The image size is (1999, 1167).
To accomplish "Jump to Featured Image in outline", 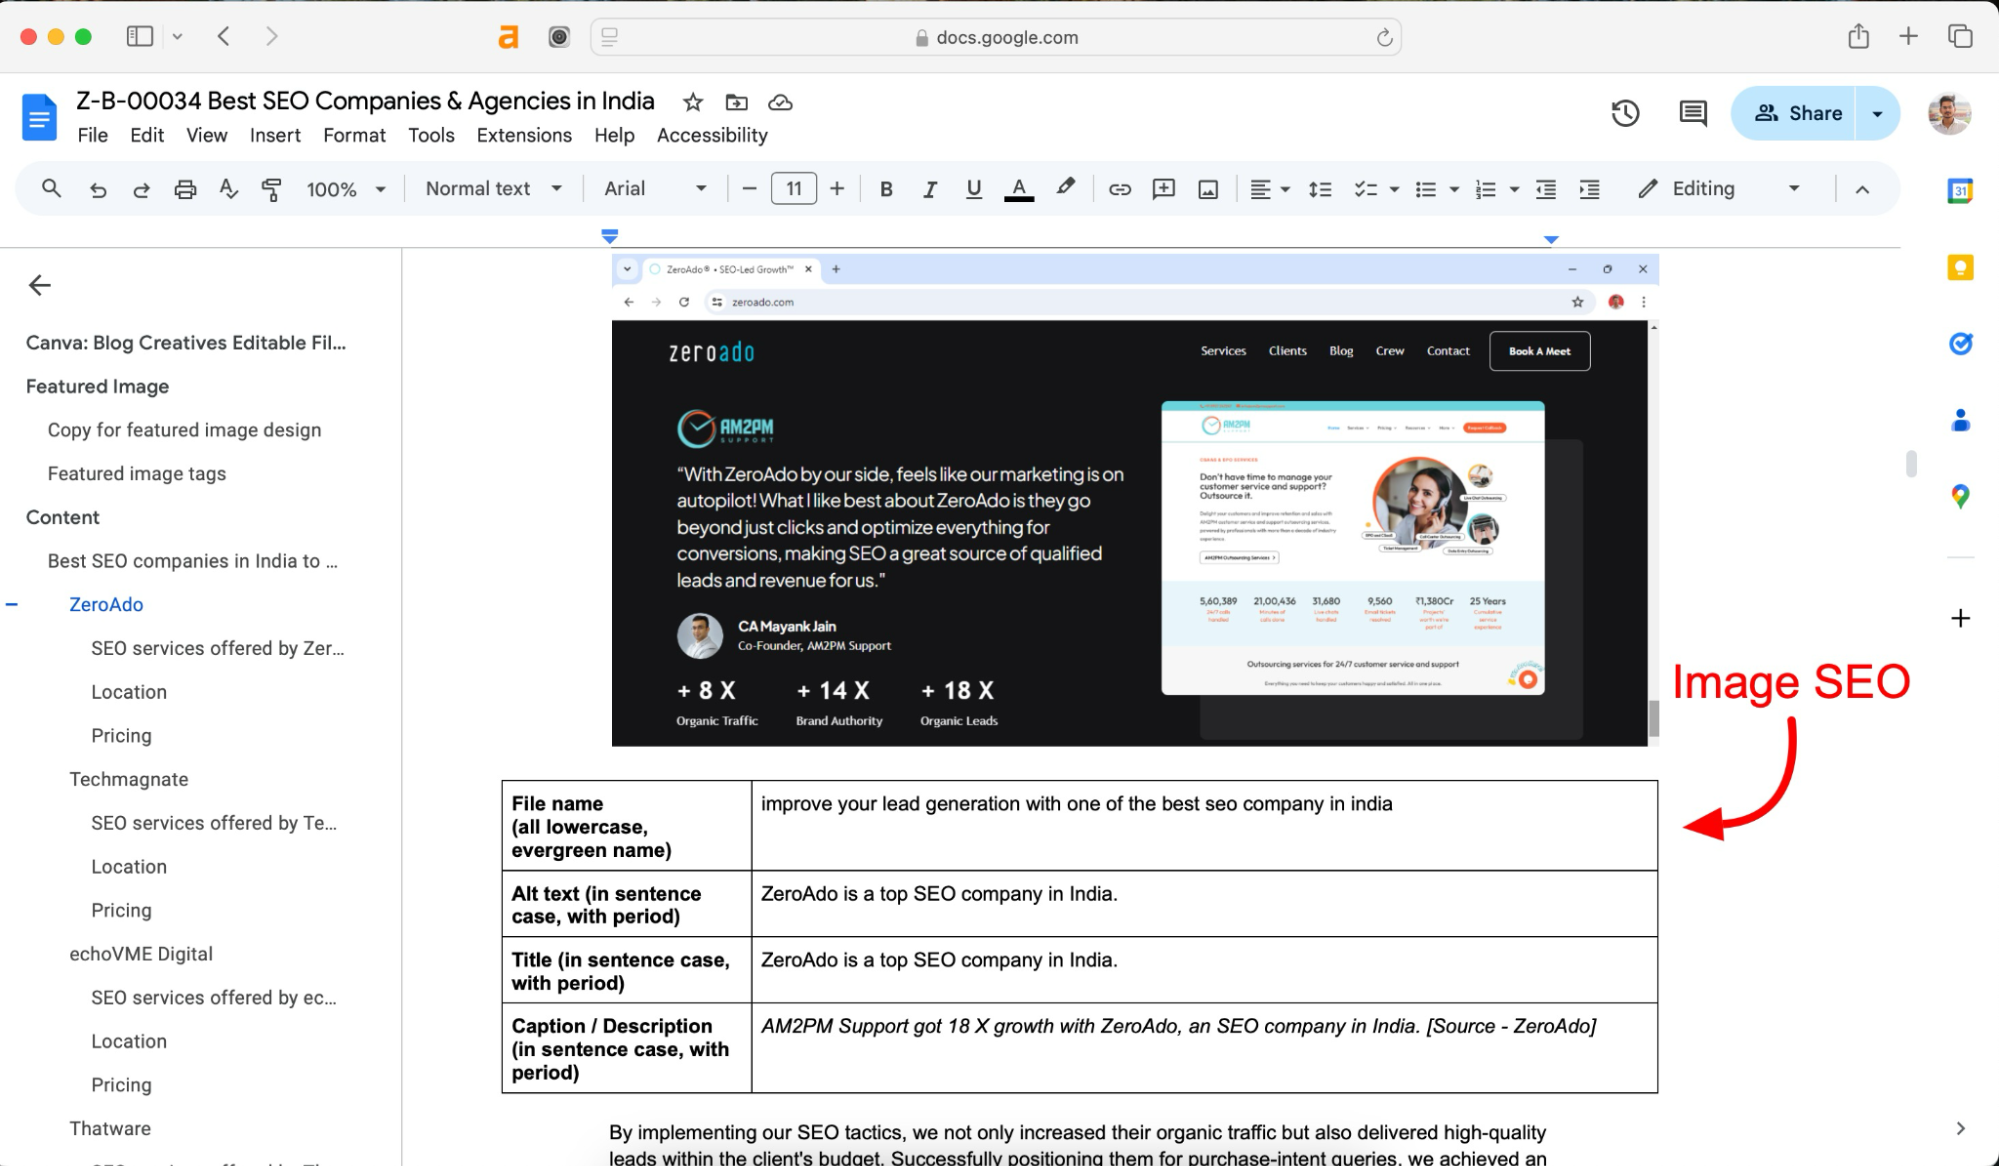I will click(97, 386).
